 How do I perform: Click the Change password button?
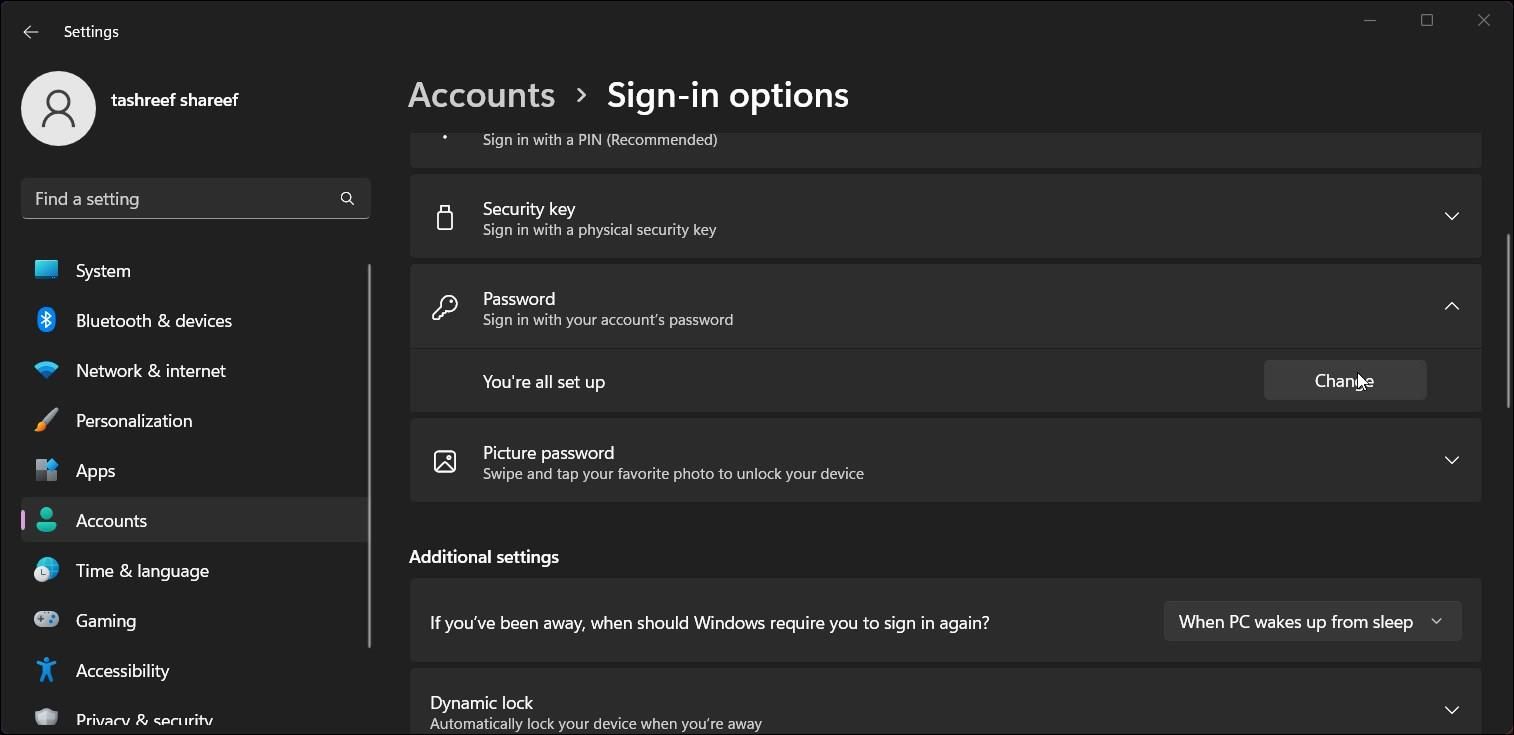(1345, 380)
